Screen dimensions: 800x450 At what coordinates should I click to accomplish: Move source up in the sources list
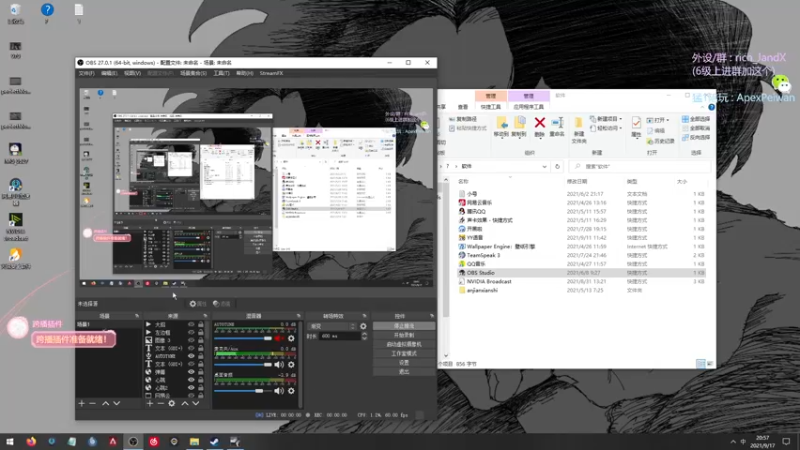[185, 404]
